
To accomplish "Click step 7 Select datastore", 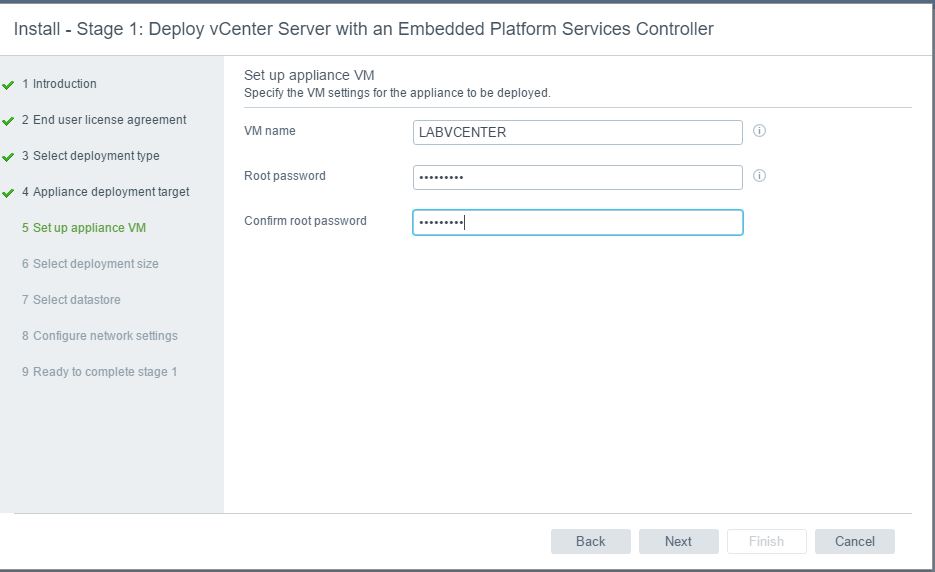I will (x=71, y=299).
